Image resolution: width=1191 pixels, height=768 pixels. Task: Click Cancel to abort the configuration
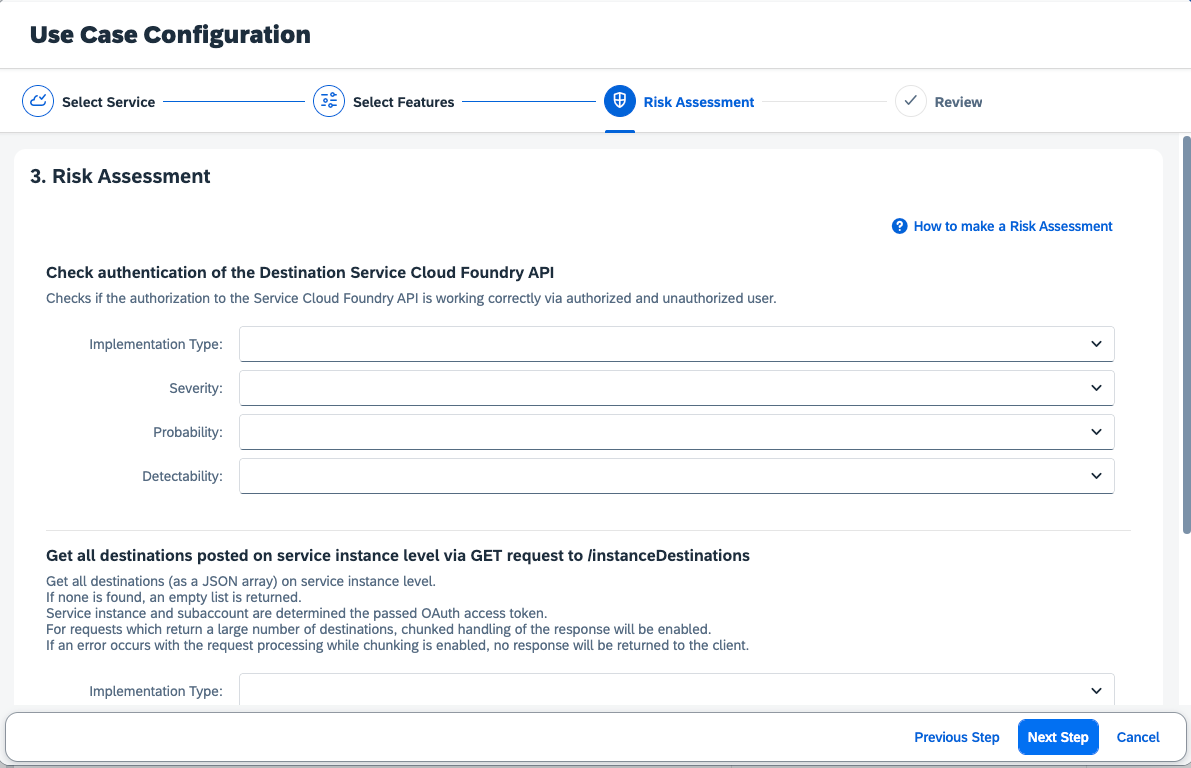point(1137,737)
